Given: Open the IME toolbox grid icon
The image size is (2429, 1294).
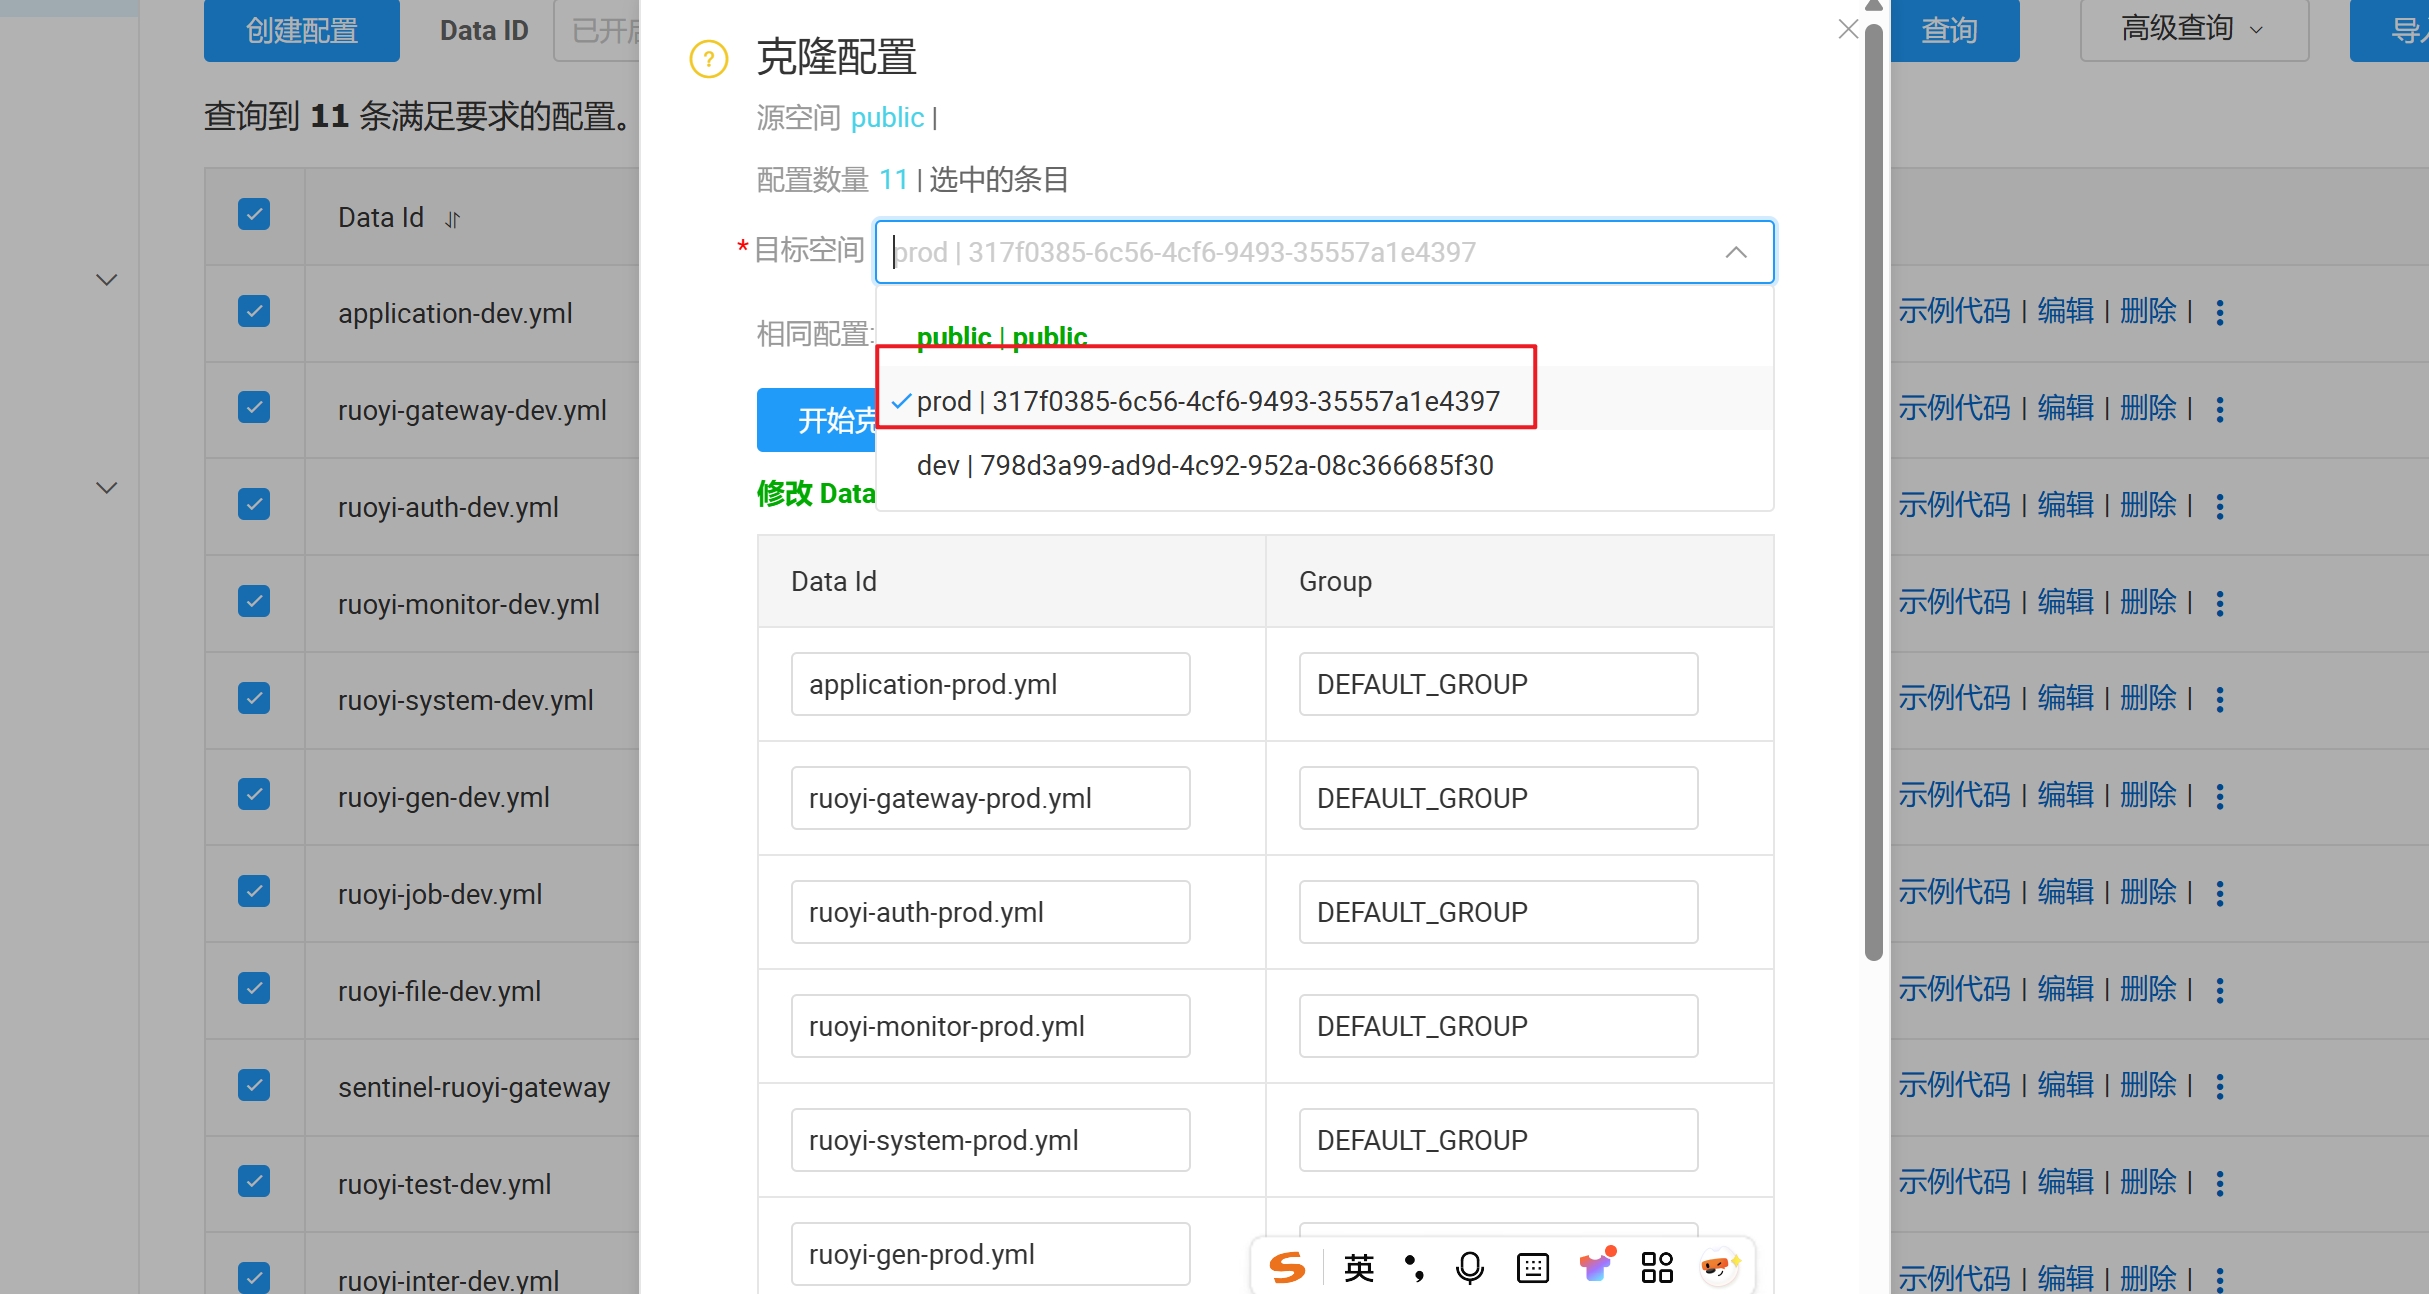Looking at the screenshot, I should click(1656, 1267).
